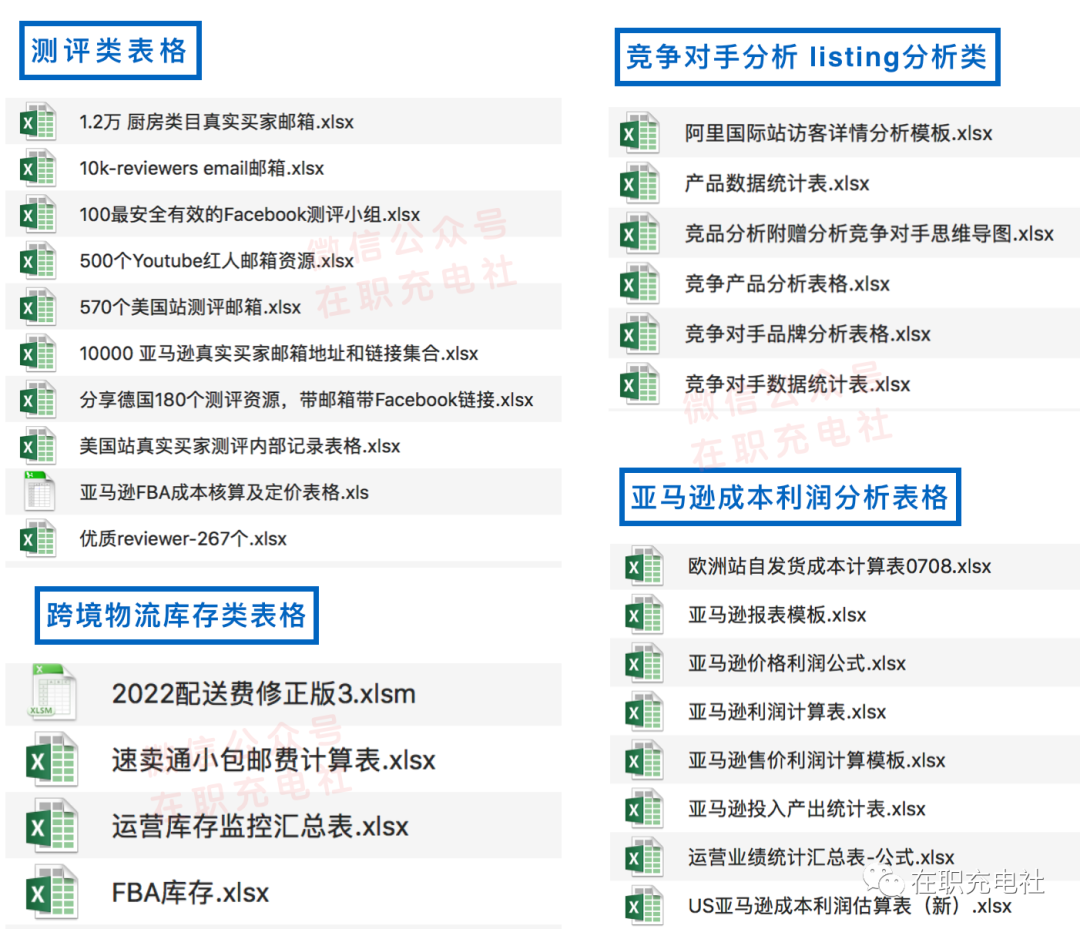This screenshot has width=1080, height=929.
Task: Select the icon for 美国站真实买家测评内部记录表格.xlsx
Action: point(38,446)
